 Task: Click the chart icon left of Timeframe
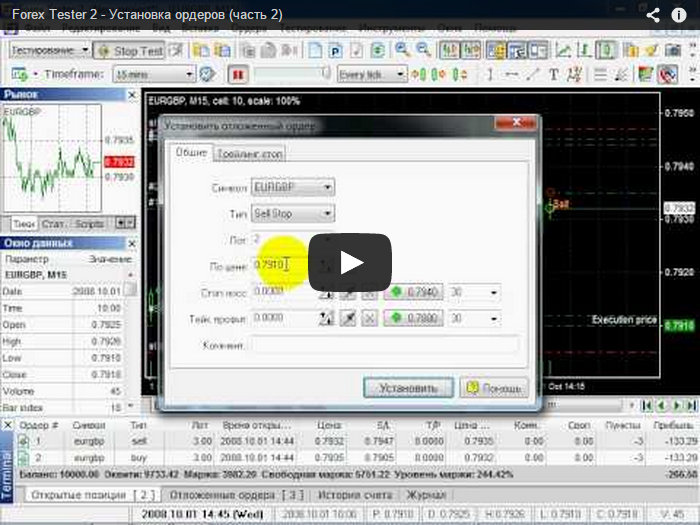(19, 74)
